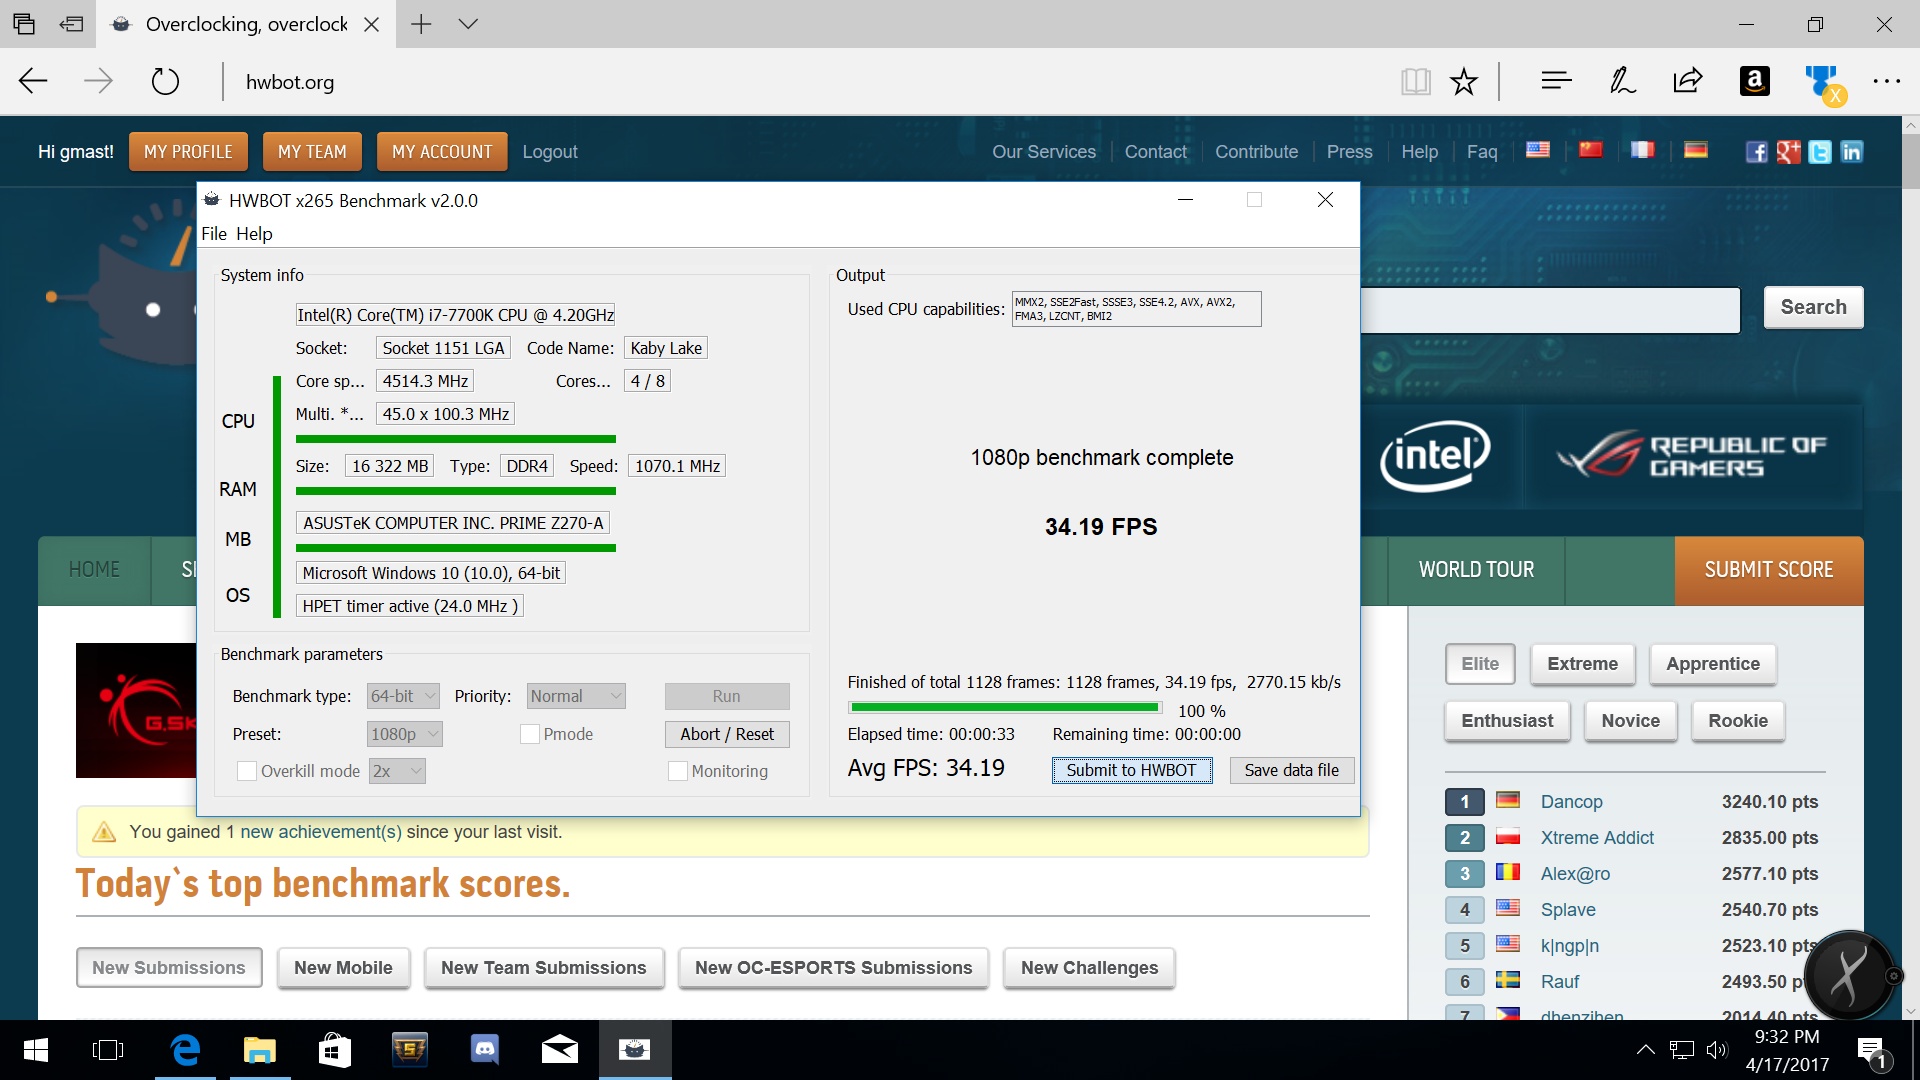
Task: Click the Edge forward arrow
Action: 98,81
